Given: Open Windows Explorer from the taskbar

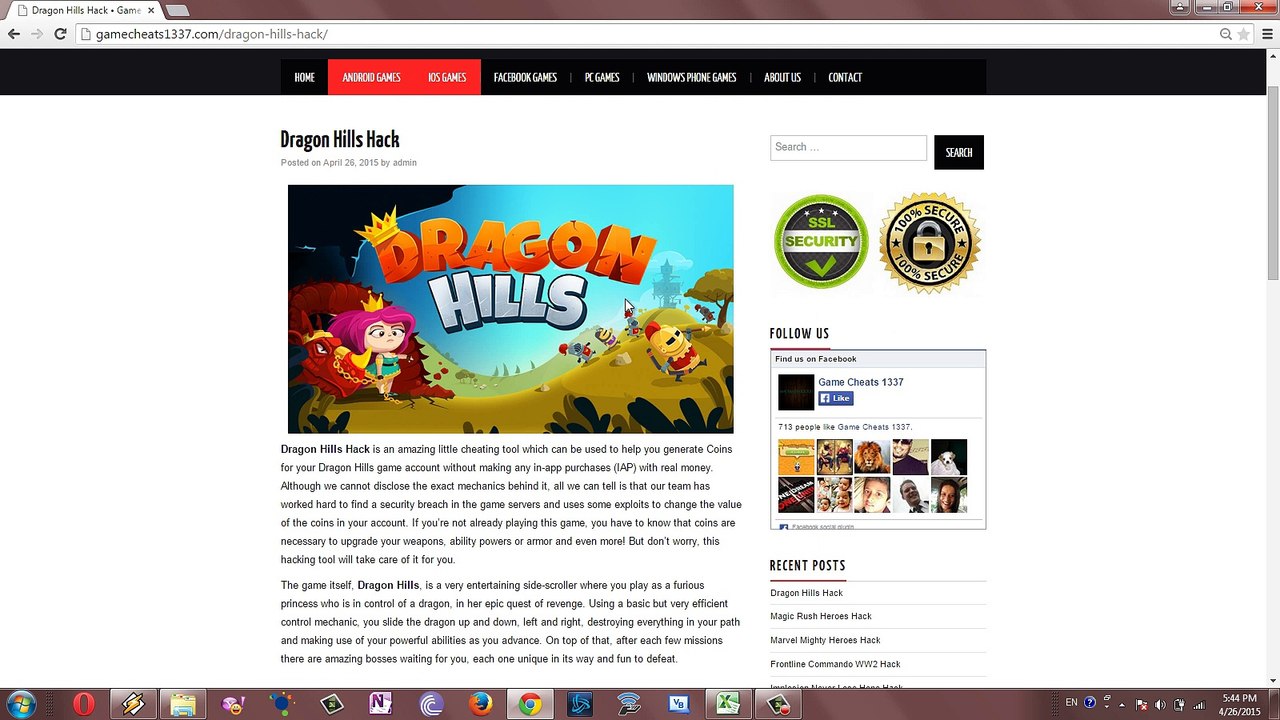Looking at the screenshot, I should 183,705.
